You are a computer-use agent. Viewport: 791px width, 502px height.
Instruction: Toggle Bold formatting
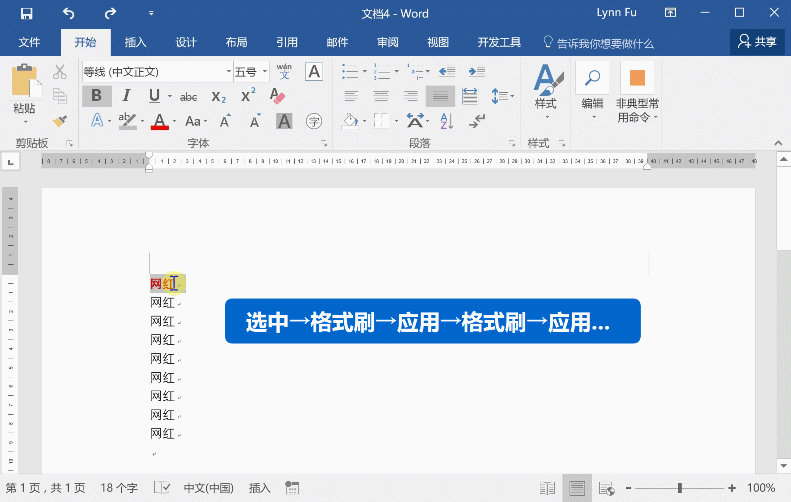coord(96,96)
